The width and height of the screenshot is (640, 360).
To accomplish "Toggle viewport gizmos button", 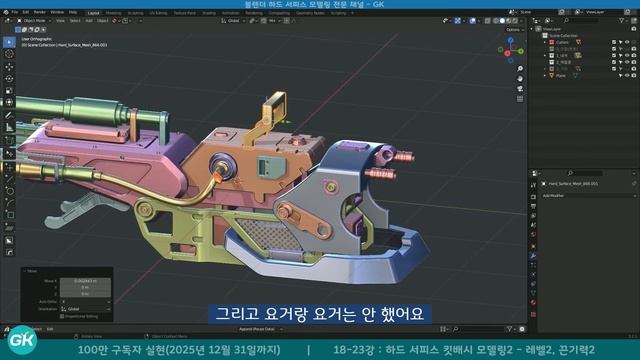I will click(x=458, y=21).
